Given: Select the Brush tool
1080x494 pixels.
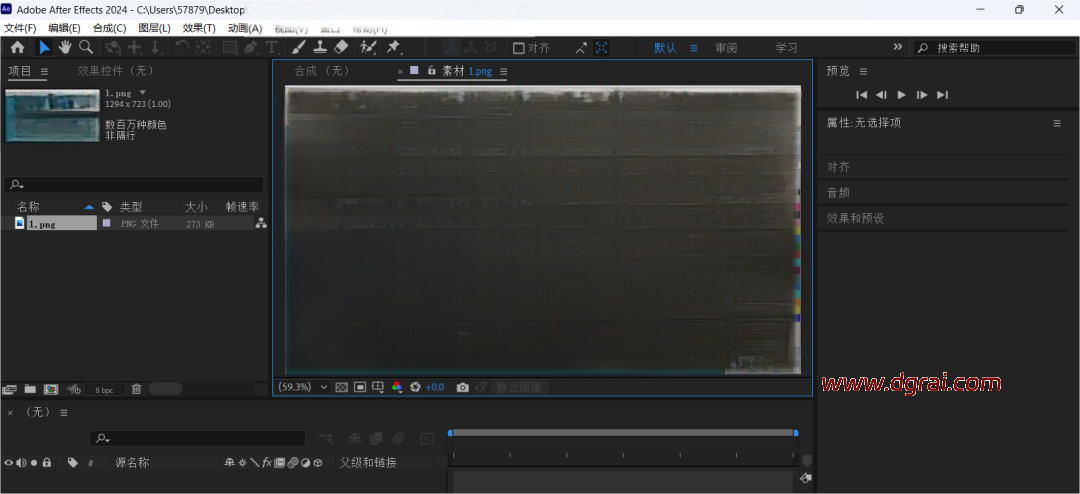Looking at the screenshot, I should click(299, 47).
